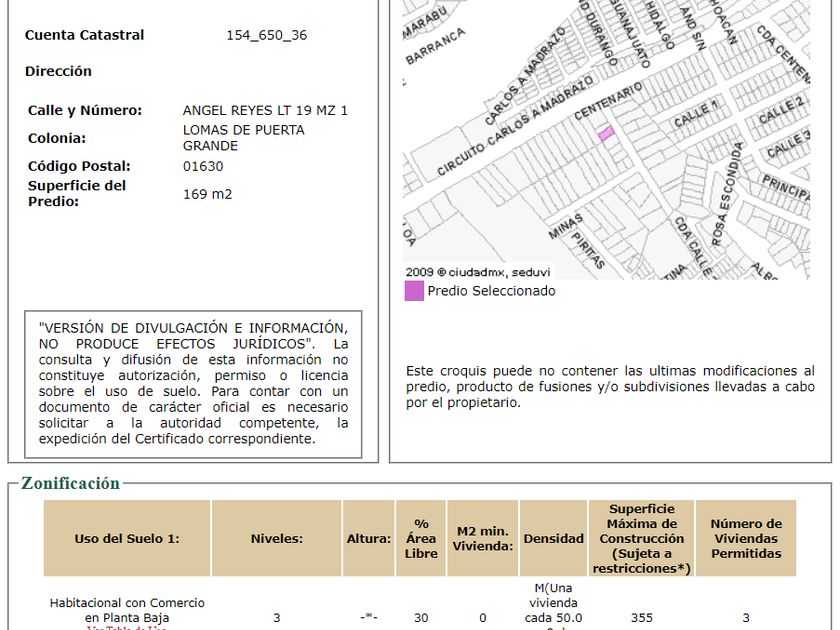Click the 'Altura:' column header
The image size is (840, 630).
(x=369, y=538)
